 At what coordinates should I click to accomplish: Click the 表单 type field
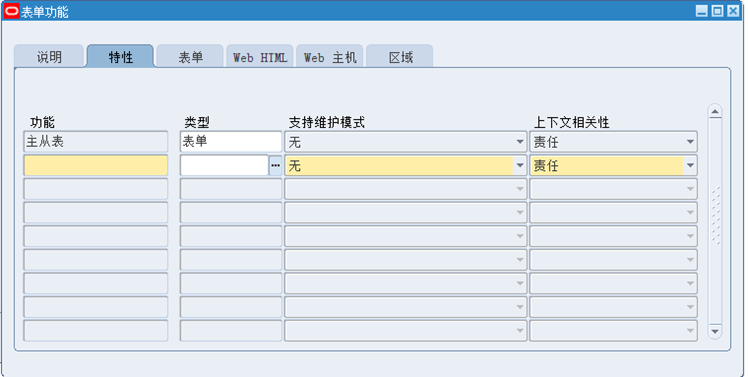231,142
